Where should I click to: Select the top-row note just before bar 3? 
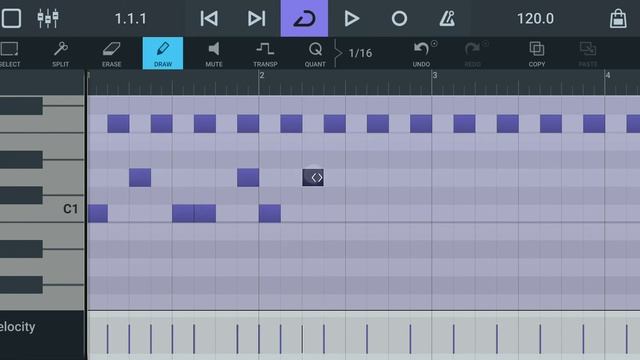421,124
